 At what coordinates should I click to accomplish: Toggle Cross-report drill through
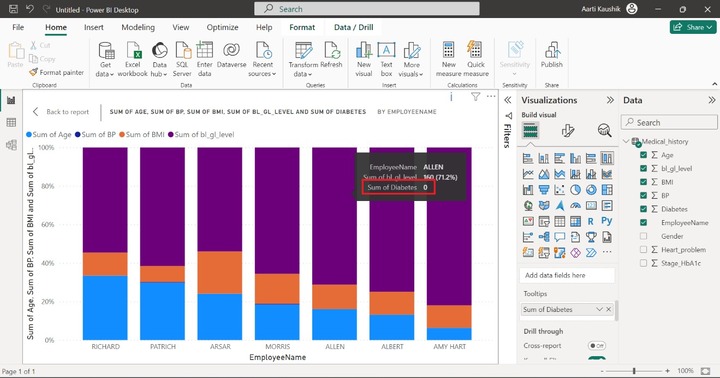coord(597,345)
